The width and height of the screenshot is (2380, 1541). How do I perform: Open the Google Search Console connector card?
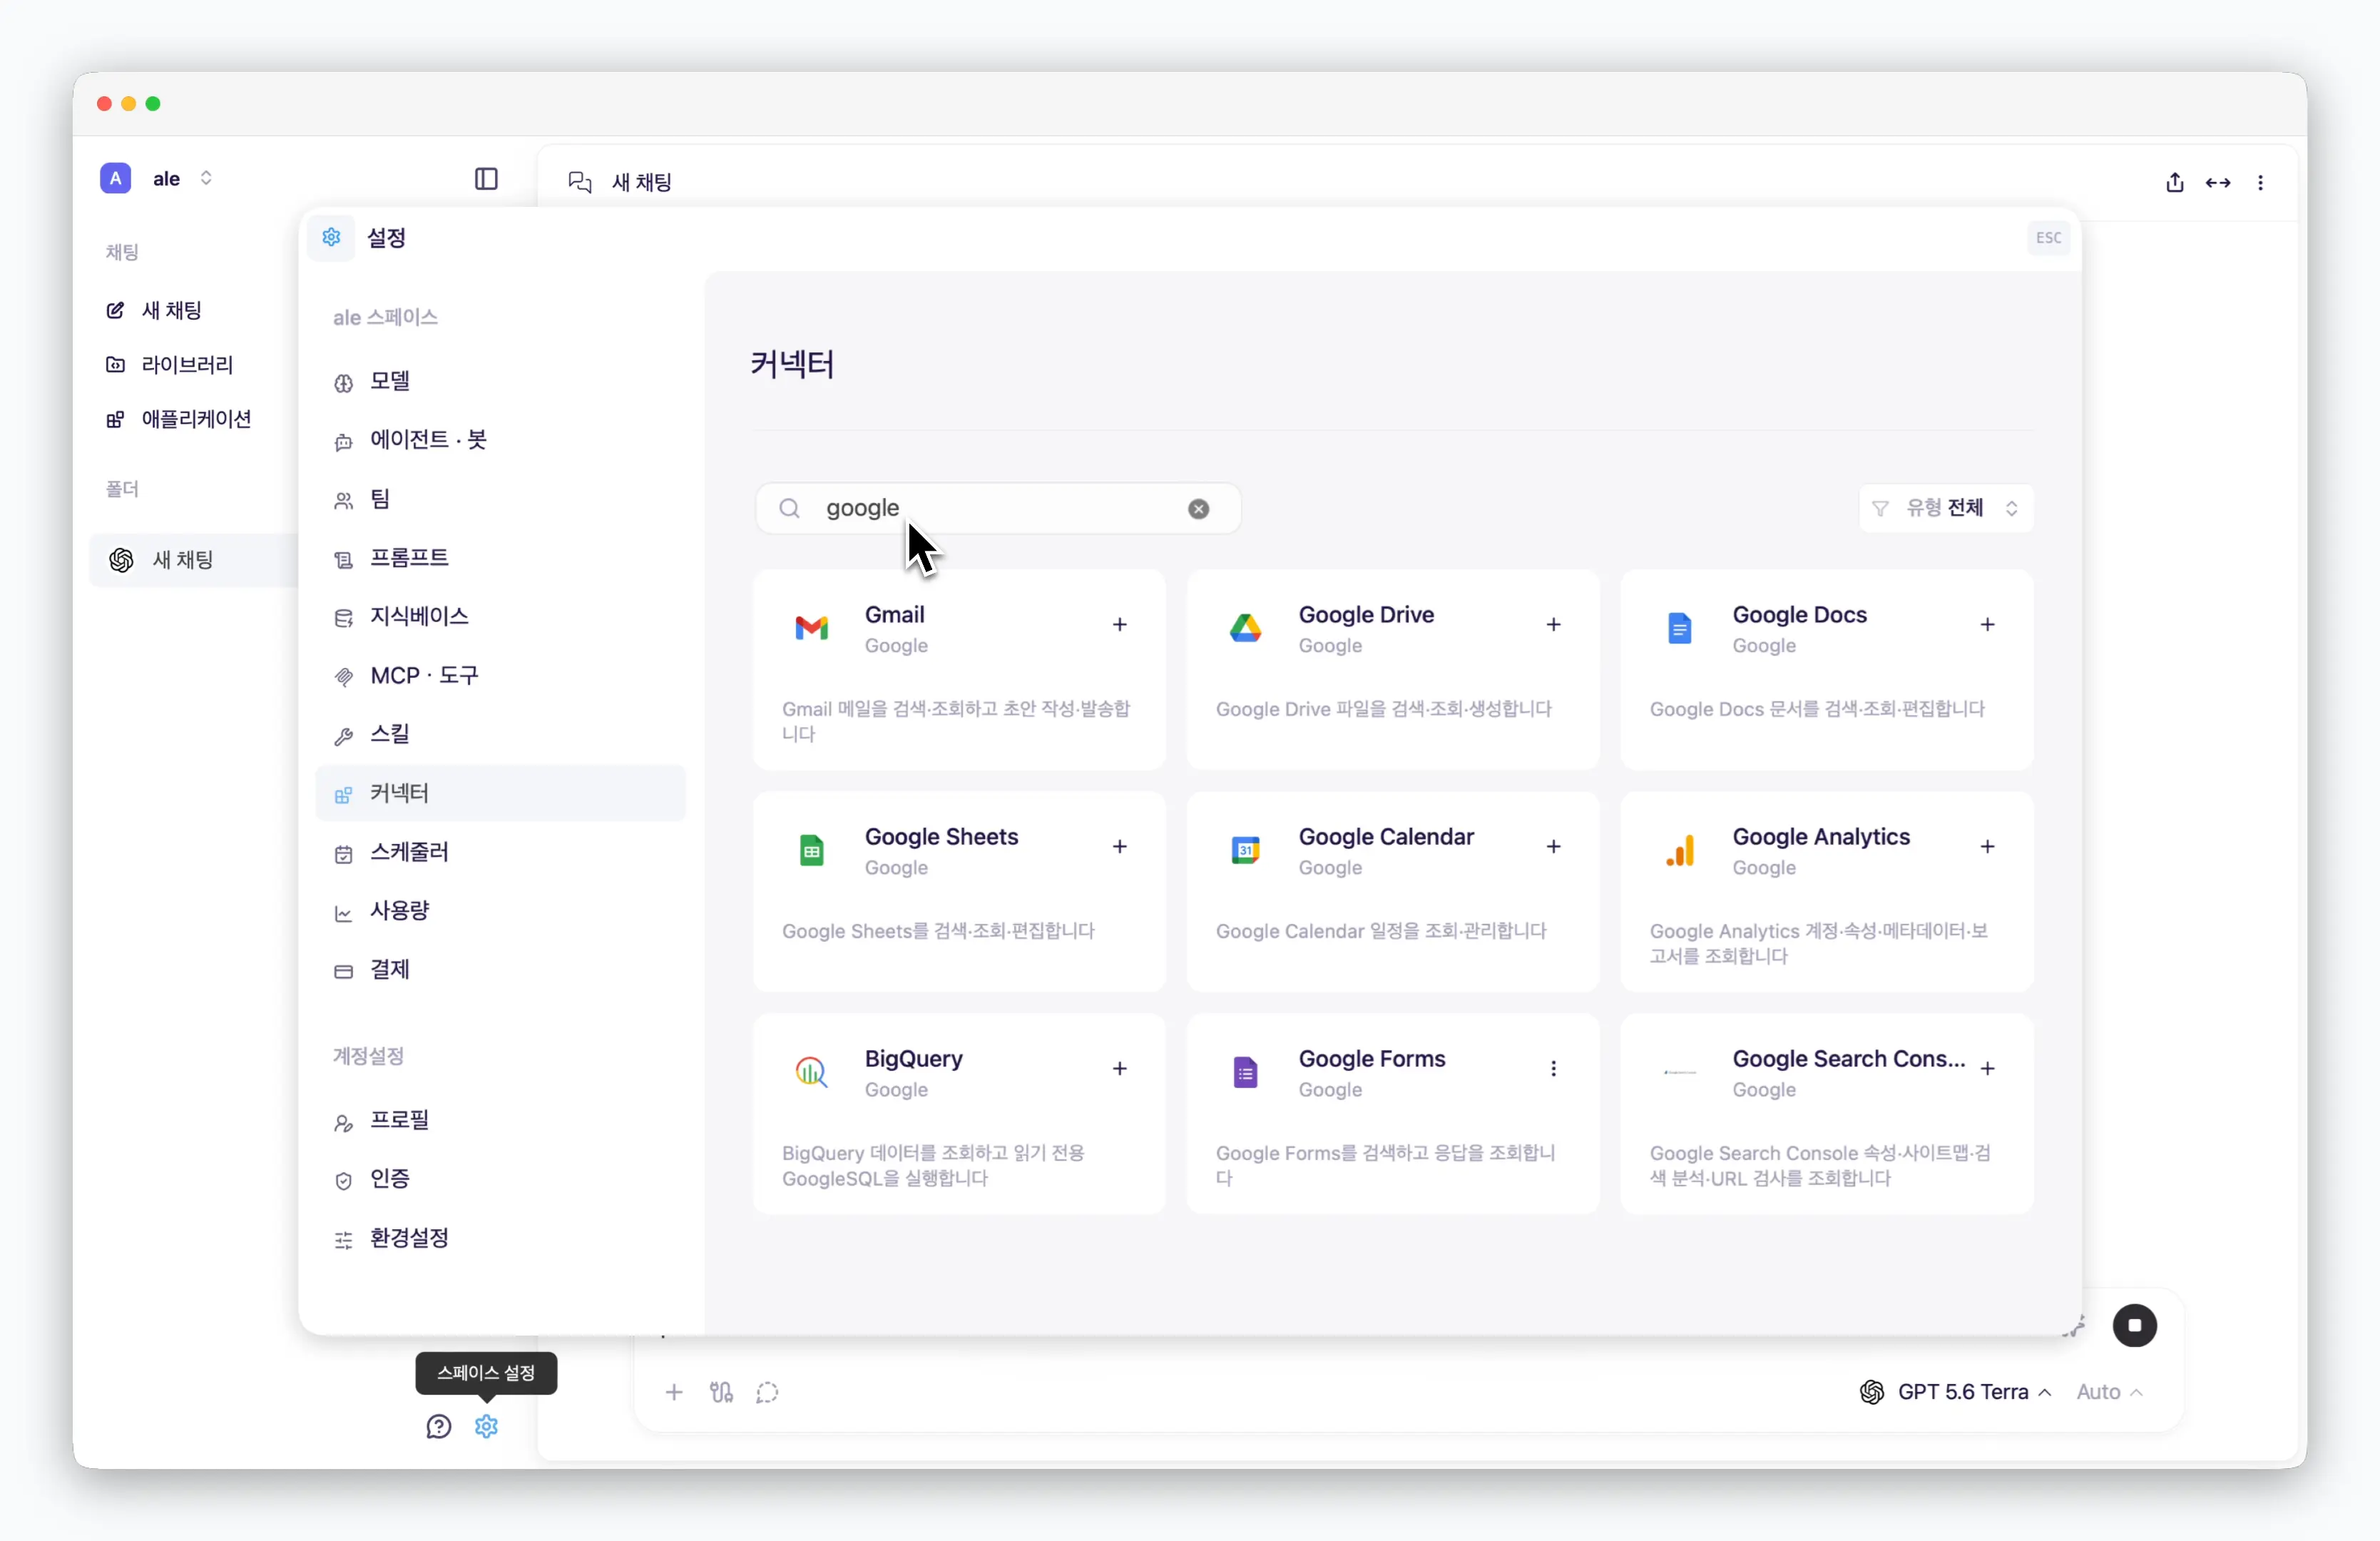click(1826, 1114)
